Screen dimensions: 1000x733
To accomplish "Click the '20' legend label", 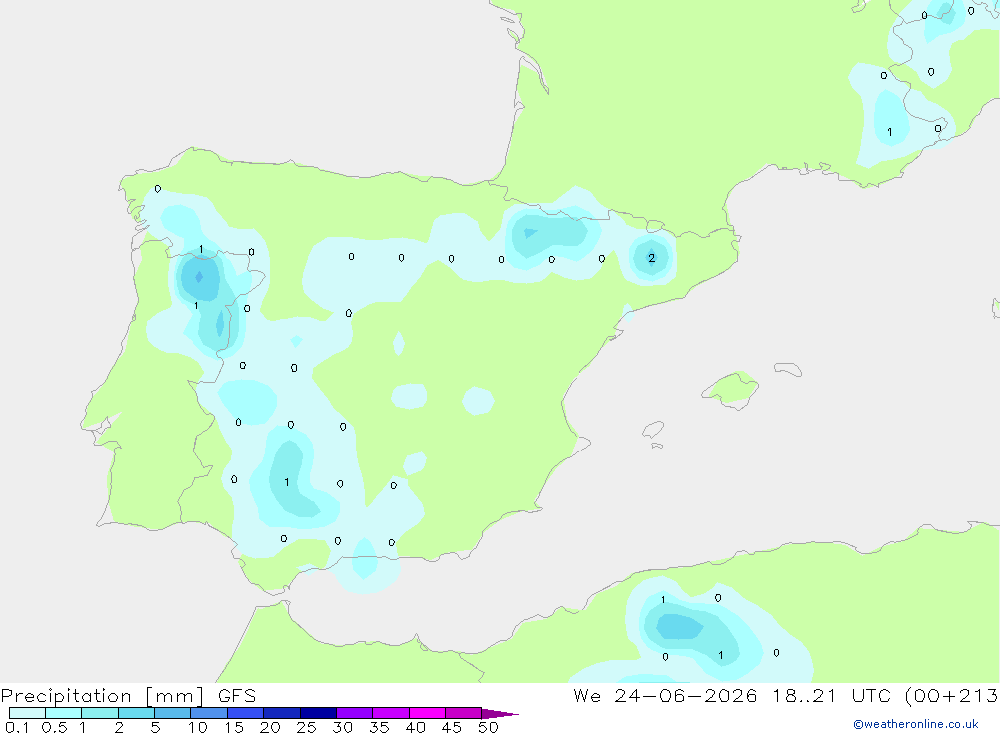I will click(x=270, y=727).
